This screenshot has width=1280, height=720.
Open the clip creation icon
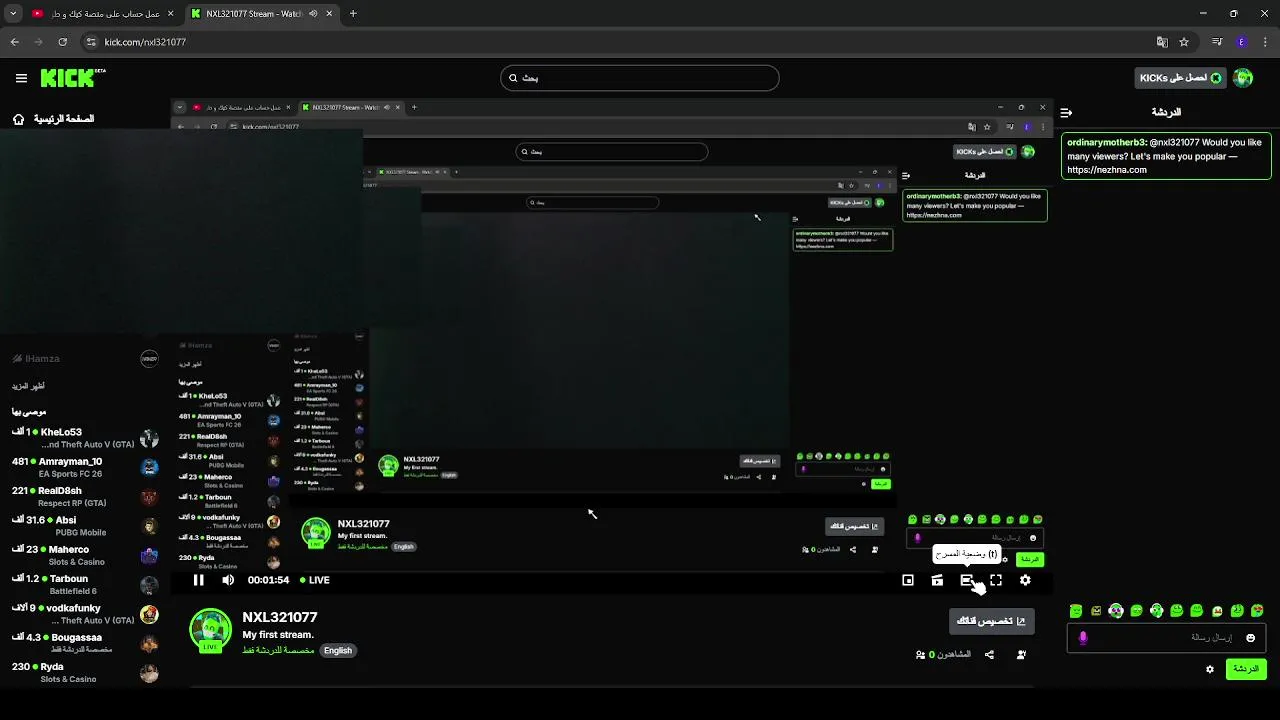pos(937,580)
